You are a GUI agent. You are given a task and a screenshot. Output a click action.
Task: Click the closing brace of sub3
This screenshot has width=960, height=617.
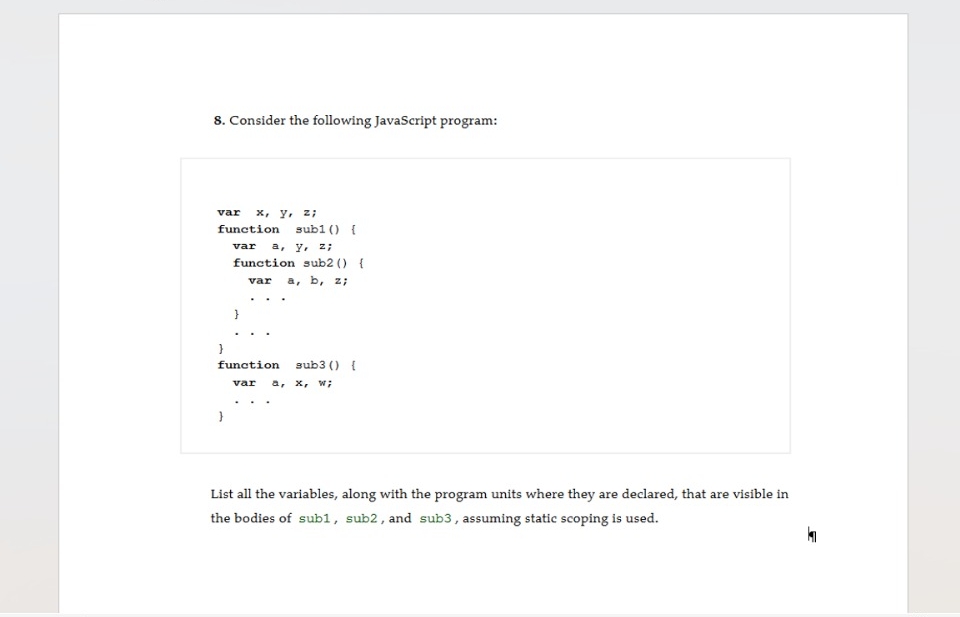click(x=220, y=415)
